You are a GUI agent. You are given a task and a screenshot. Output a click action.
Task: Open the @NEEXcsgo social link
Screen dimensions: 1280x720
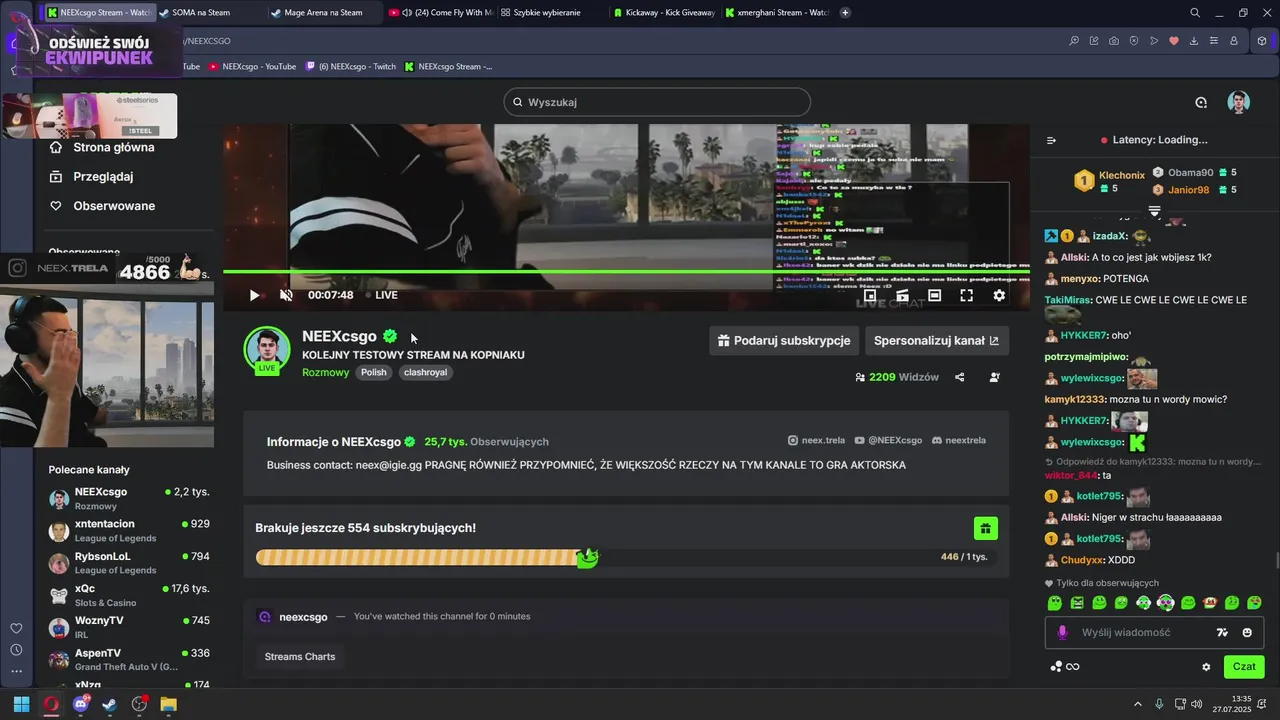coord(888,440)
